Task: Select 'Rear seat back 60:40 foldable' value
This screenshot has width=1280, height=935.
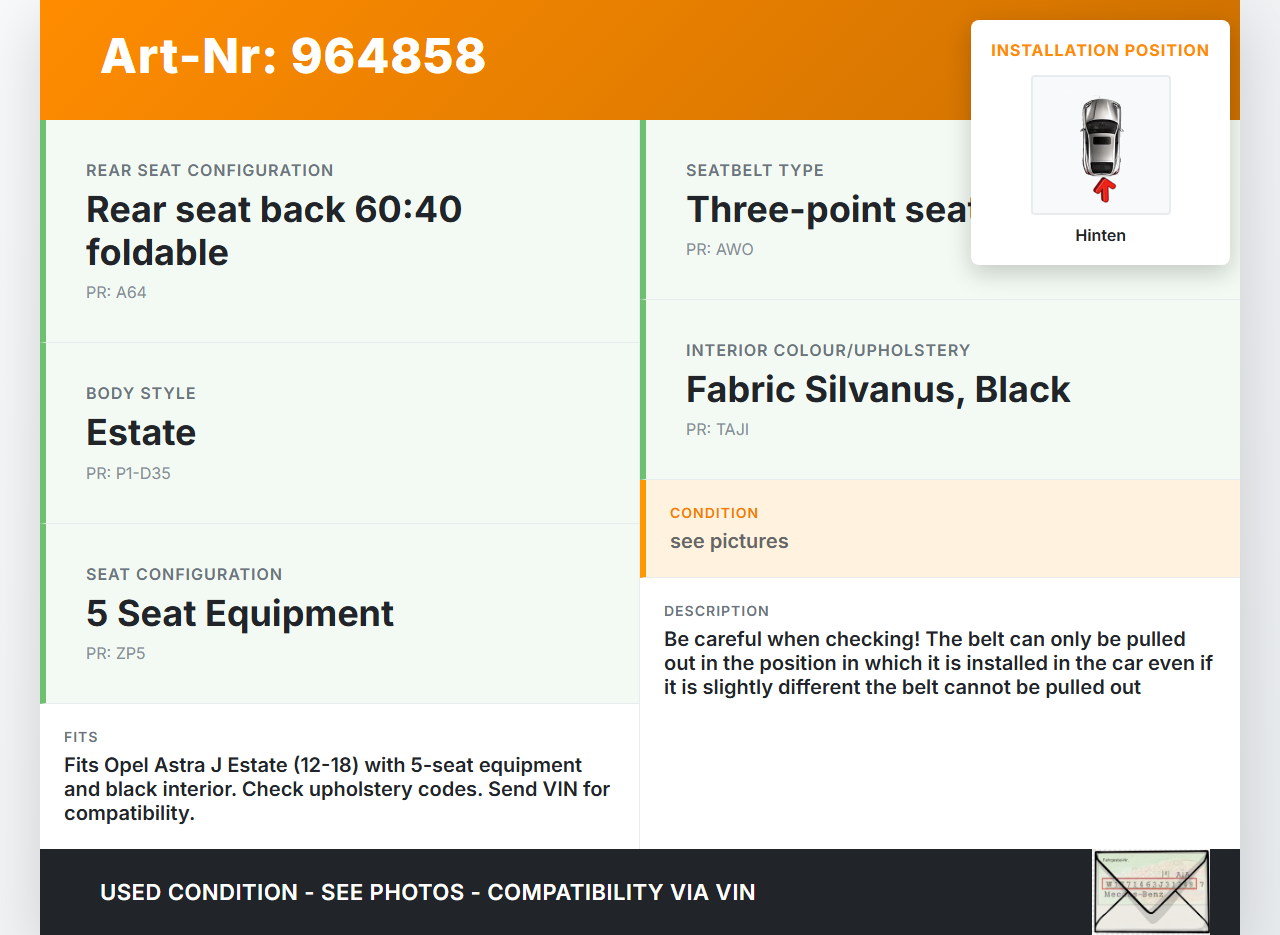Action: pyautogui.click(x=274, y=230)
